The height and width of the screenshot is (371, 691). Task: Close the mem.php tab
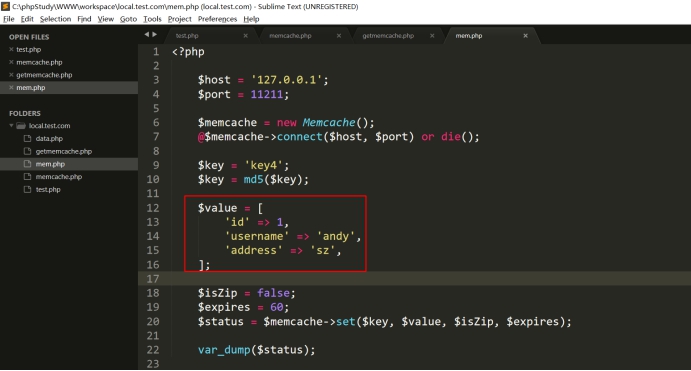525,36
